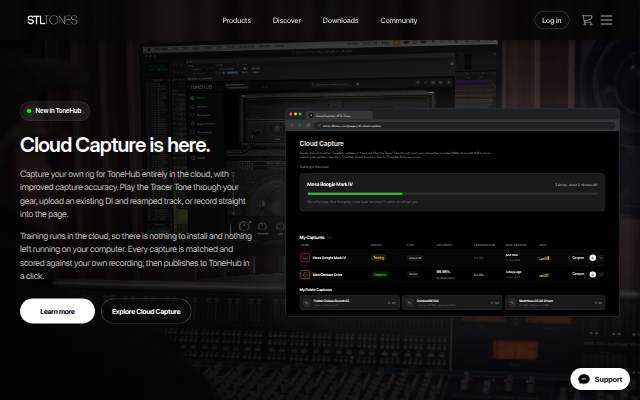Image resolution: width=640 pixels, height=400 pixels.
Task: Click the 'My Captures' heading in the mockup
Action: point(312,238)
